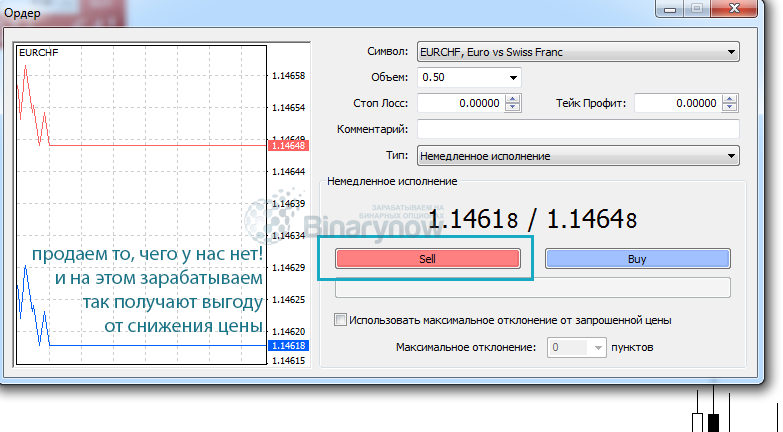Click the Ордер window title
This screenshot has width=783, height=432.
pyautogui.click(x=22, y=13)
